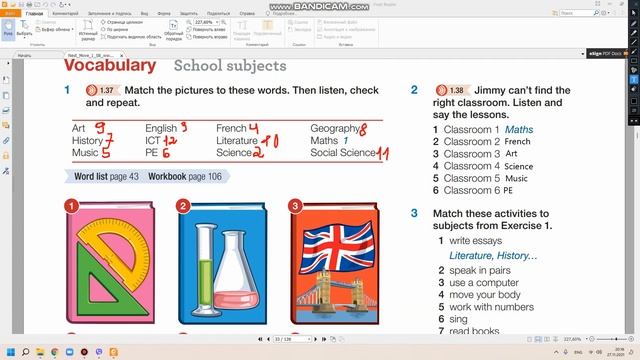
Task: Click the Выбрать select tool
Action: [24, 29]
